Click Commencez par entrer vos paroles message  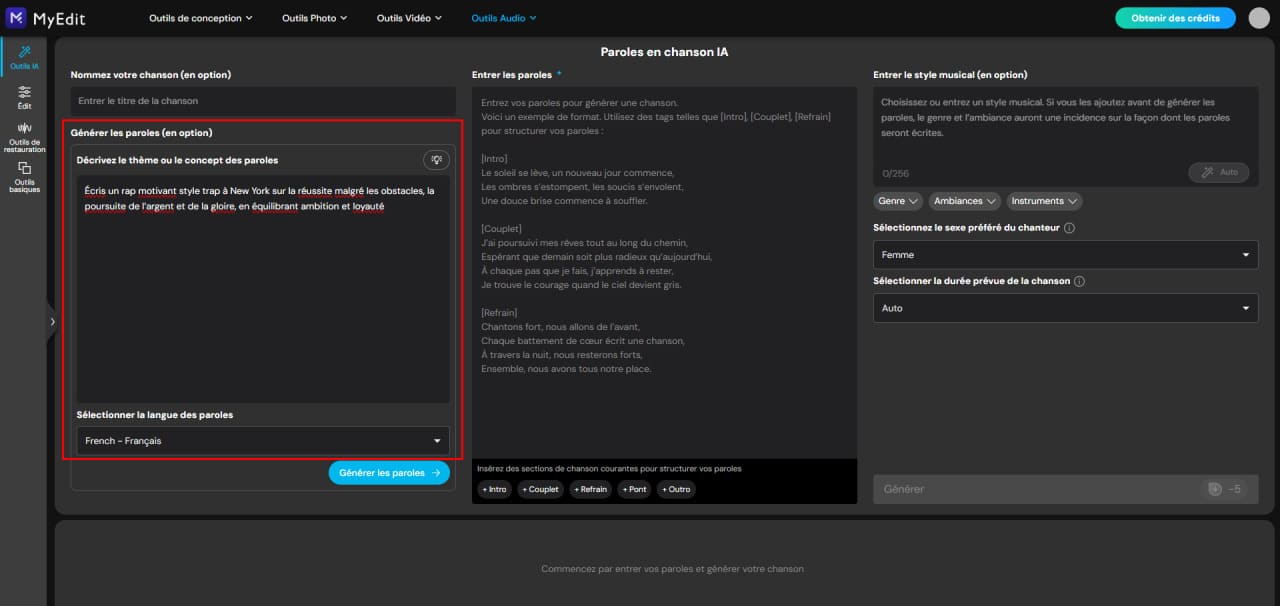(x=672, y=569)
